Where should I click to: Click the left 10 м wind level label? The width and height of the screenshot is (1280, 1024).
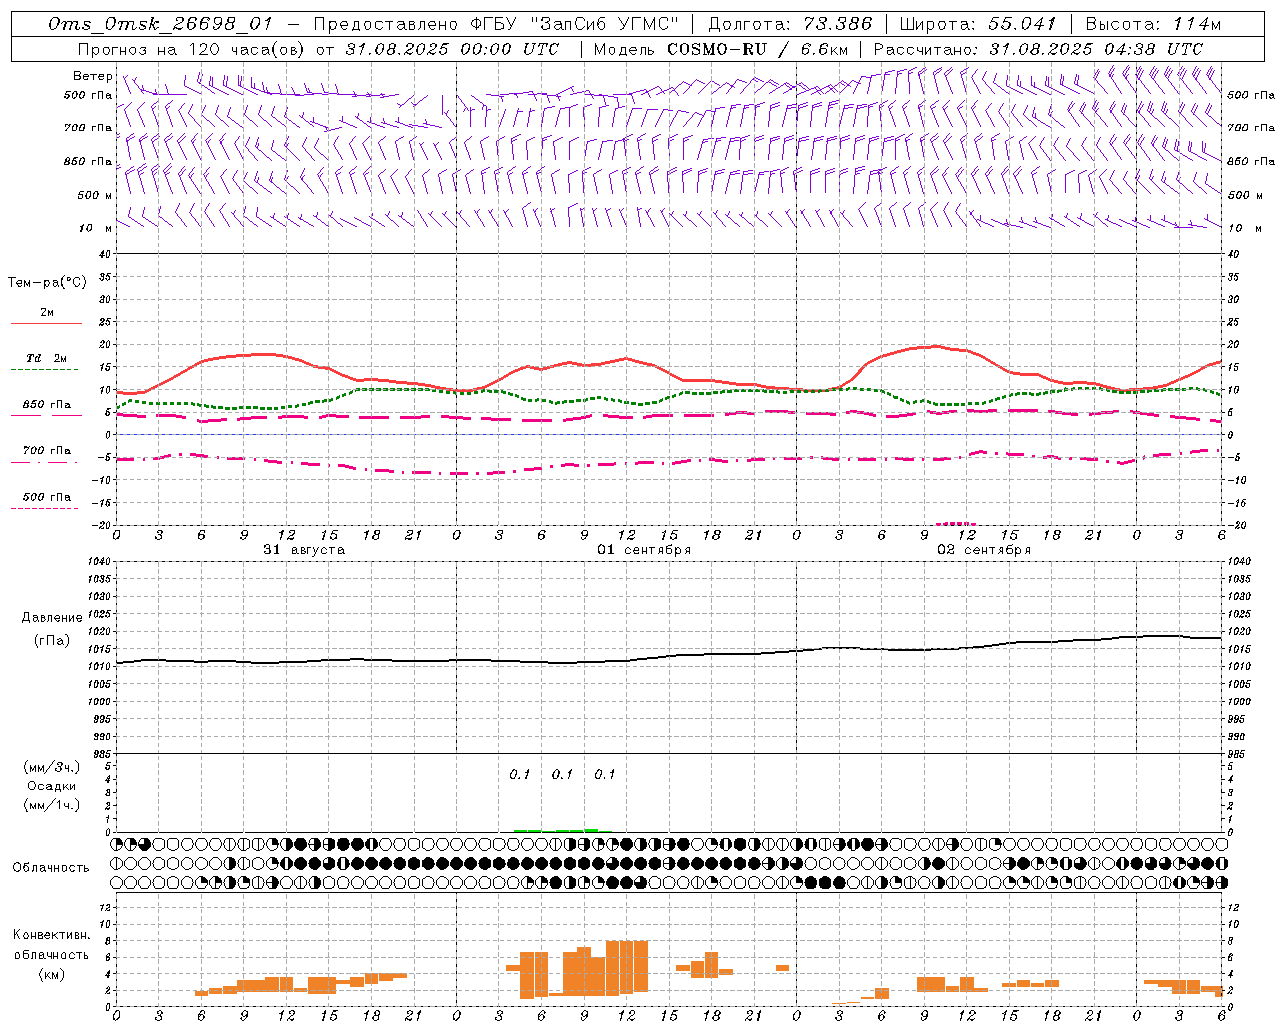[95, 228]
